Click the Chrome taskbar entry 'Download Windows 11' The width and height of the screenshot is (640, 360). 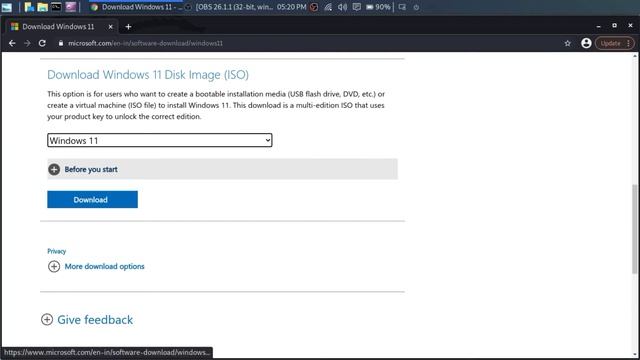pos(137,7)
